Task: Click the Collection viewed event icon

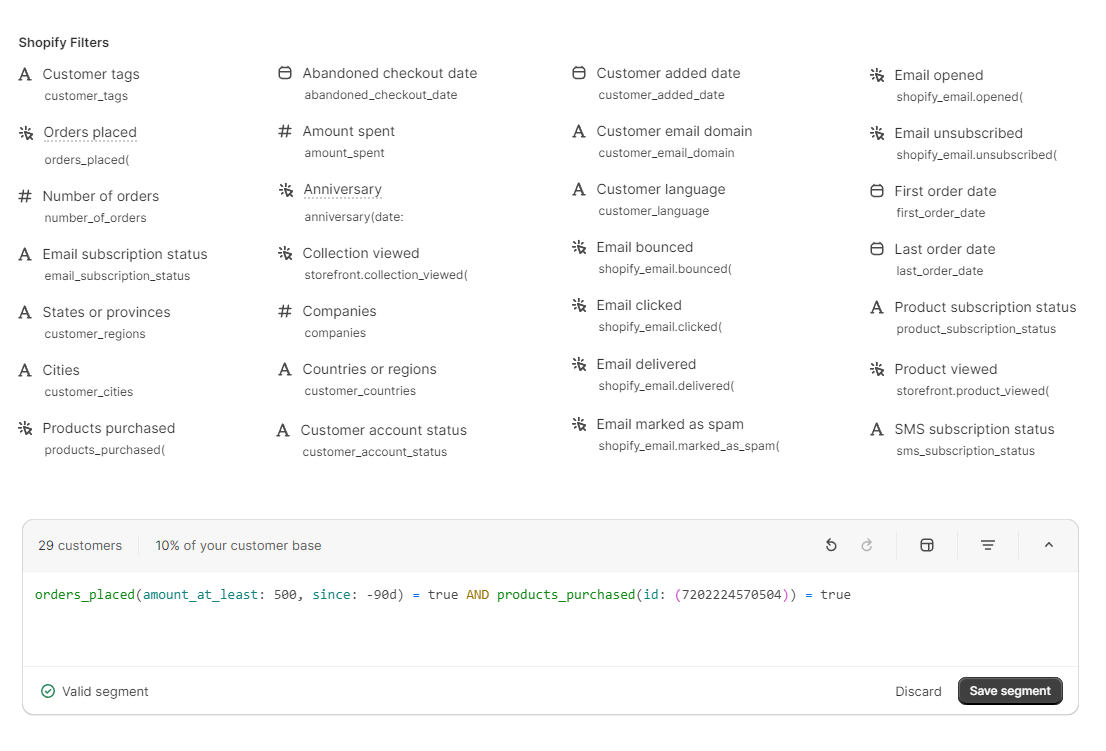Action: [285, 253]
